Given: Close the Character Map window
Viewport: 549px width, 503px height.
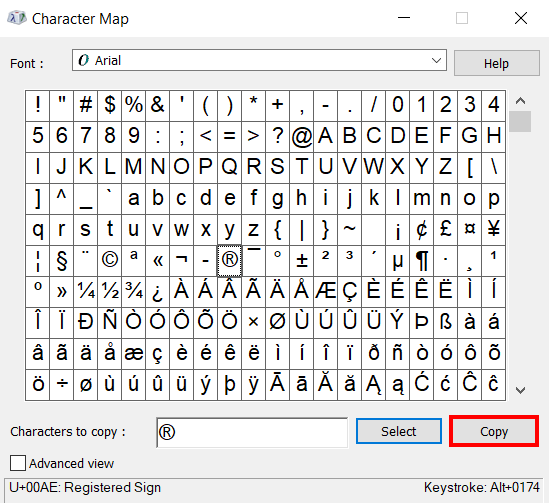Looking at the screenshot, I should coord(521,18).
